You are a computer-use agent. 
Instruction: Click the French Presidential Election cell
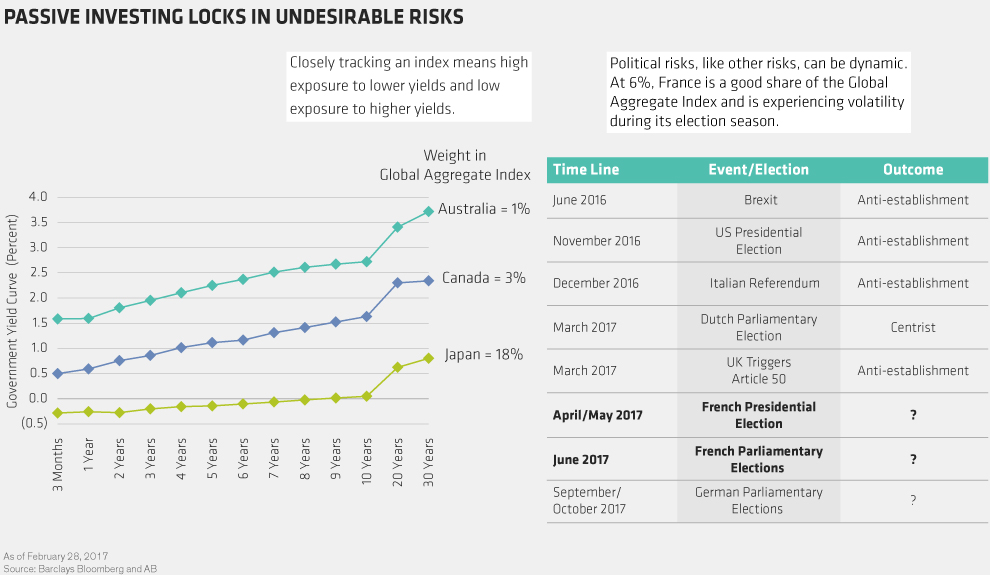pos(759,415)
